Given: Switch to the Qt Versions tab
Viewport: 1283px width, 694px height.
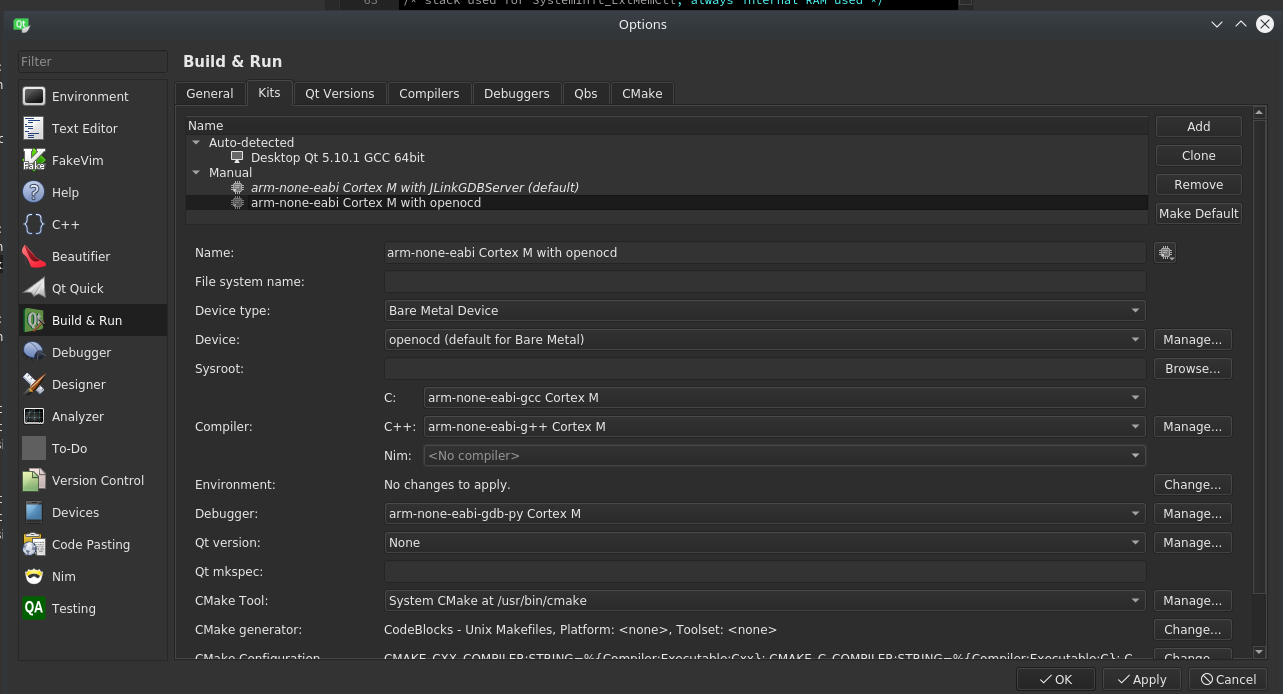Looking at the screenshot, I should [x=340, y=93].
